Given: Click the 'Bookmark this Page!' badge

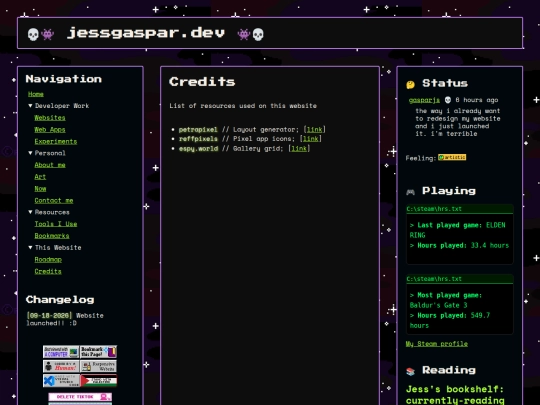Looking at the screenshot, I should (x=98, y=352).
